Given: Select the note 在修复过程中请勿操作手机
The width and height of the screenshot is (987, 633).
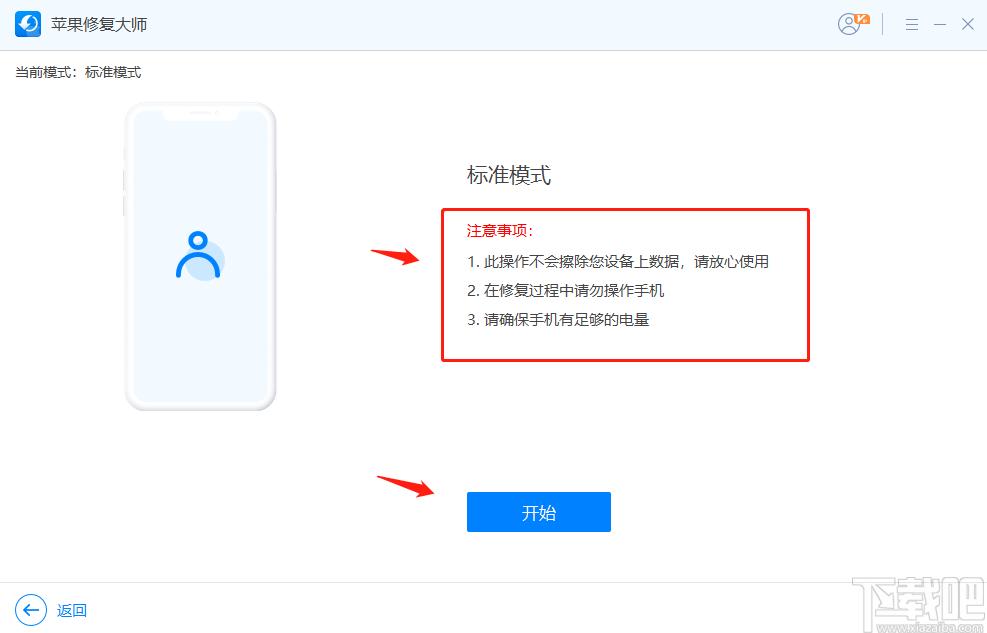Looking at the screenshot, I should [x=565, y=291].
